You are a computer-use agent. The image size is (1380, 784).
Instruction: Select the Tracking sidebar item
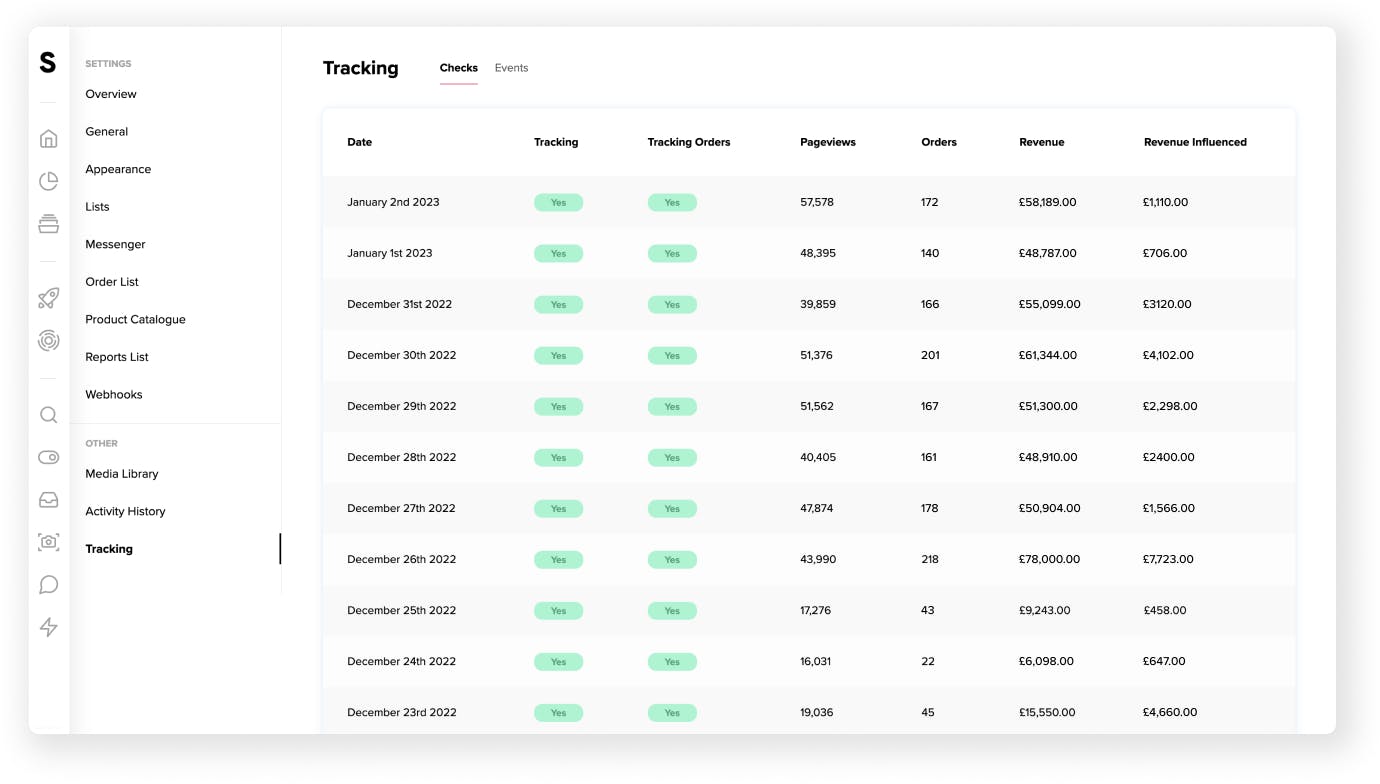109,549
